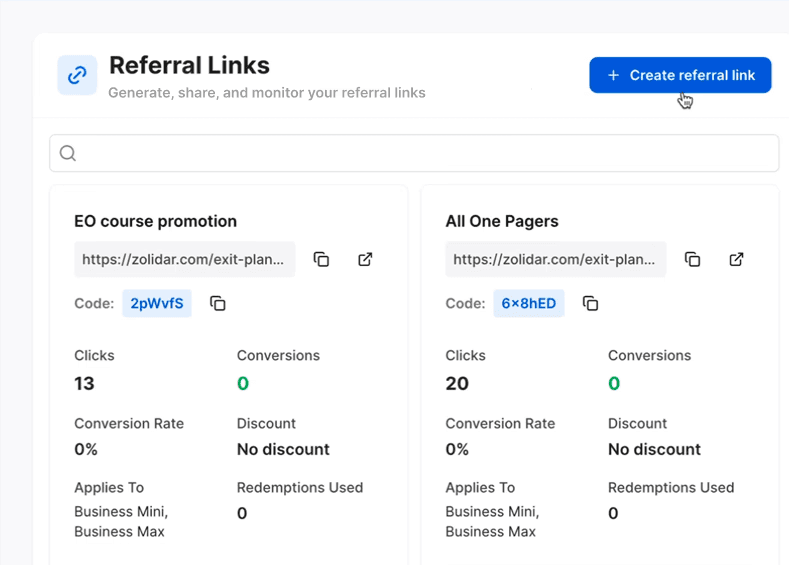Screen dimensions: 789x565
Task: Click the 13 clicks count value
Action: 84,383
